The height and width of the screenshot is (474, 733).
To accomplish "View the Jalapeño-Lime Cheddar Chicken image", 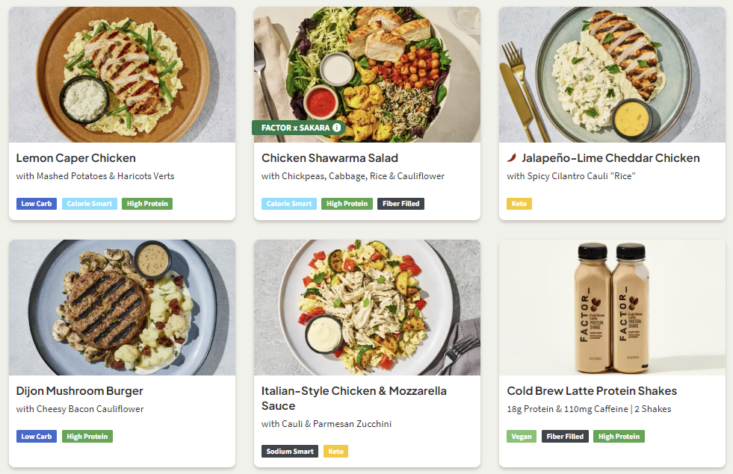I will pos(611,75).
